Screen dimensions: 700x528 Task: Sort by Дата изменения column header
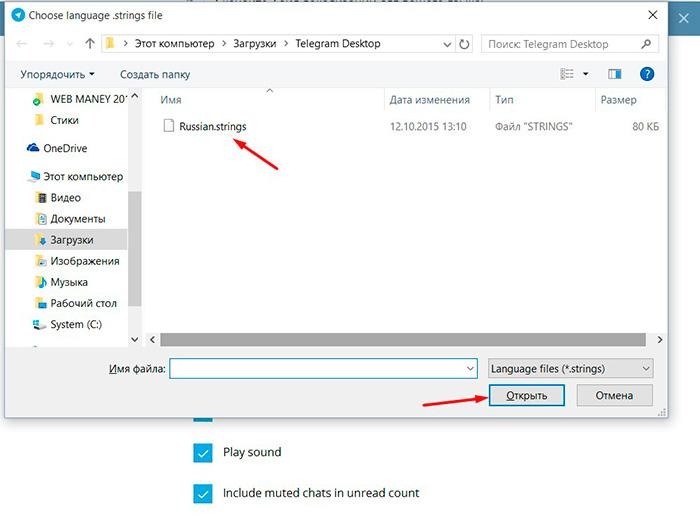click(429, 100)
